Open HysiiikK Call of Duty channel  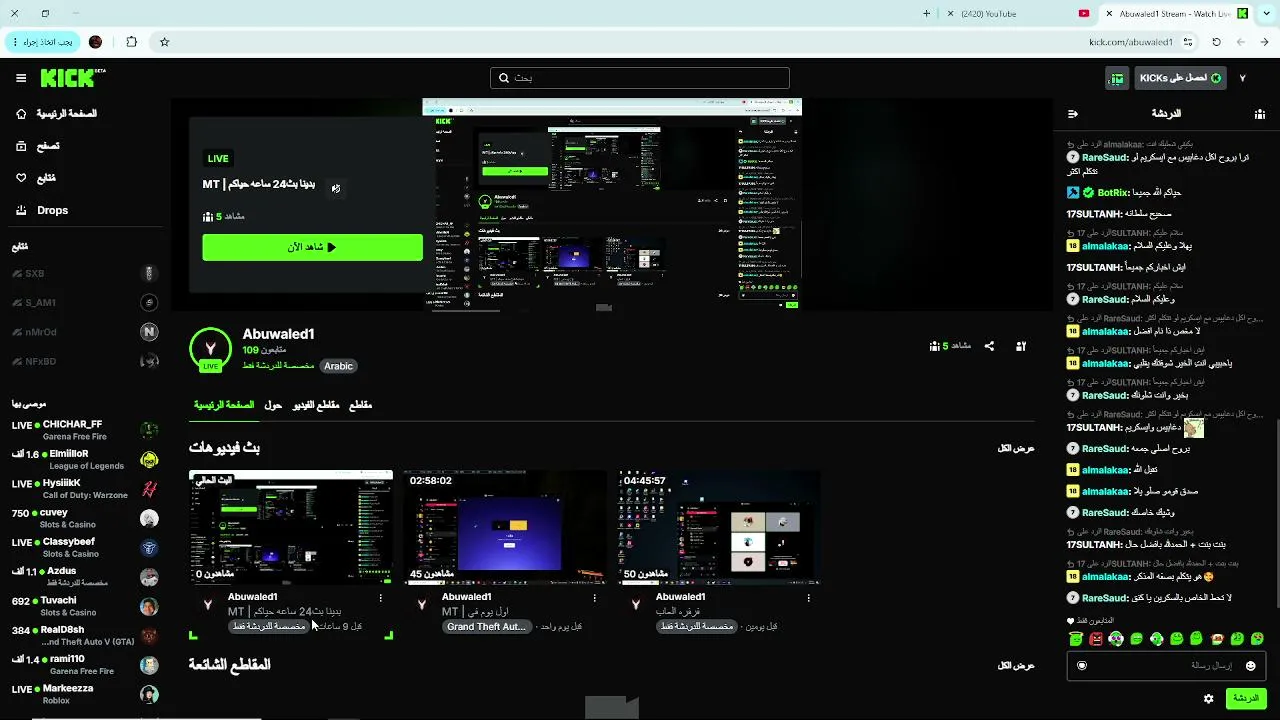pos(85,489)
